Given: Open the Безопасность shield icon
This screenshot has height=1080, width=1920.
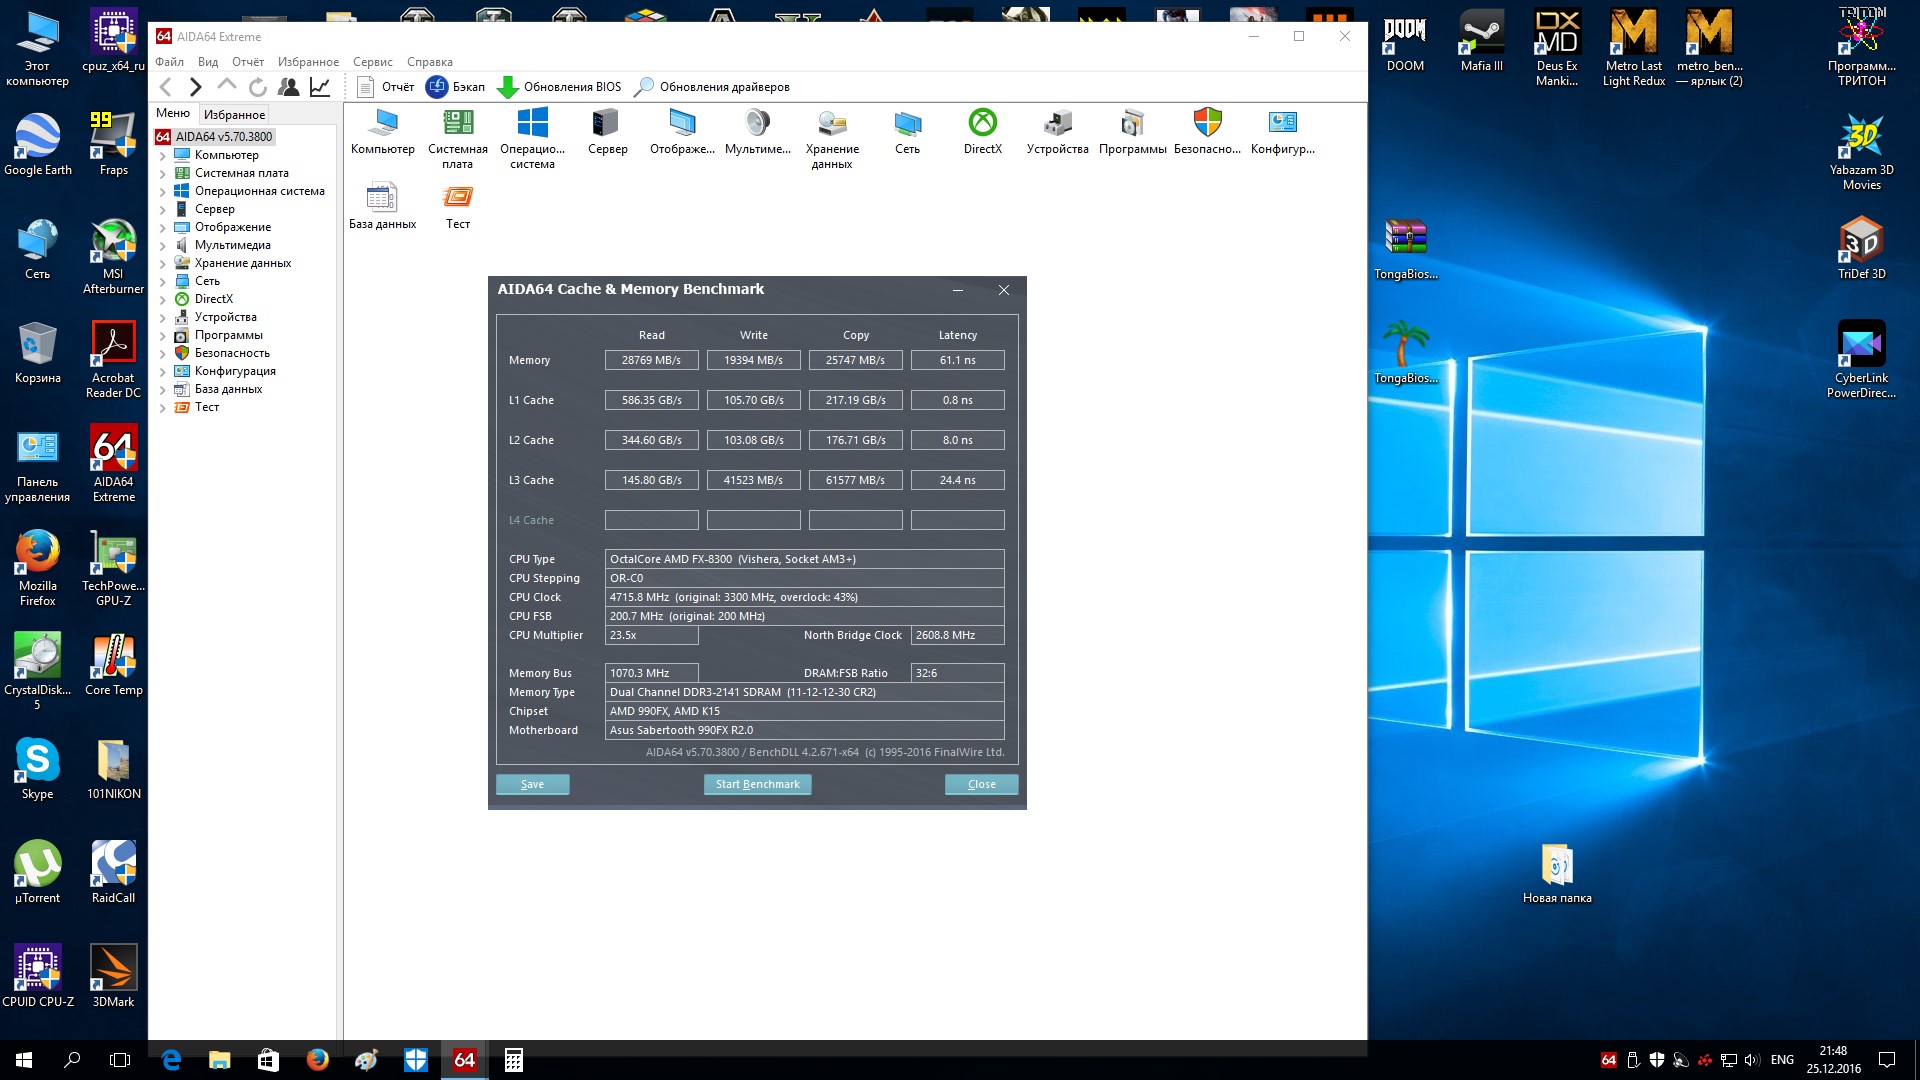Looking at the screenshot, I should (x=1207, y=124).
